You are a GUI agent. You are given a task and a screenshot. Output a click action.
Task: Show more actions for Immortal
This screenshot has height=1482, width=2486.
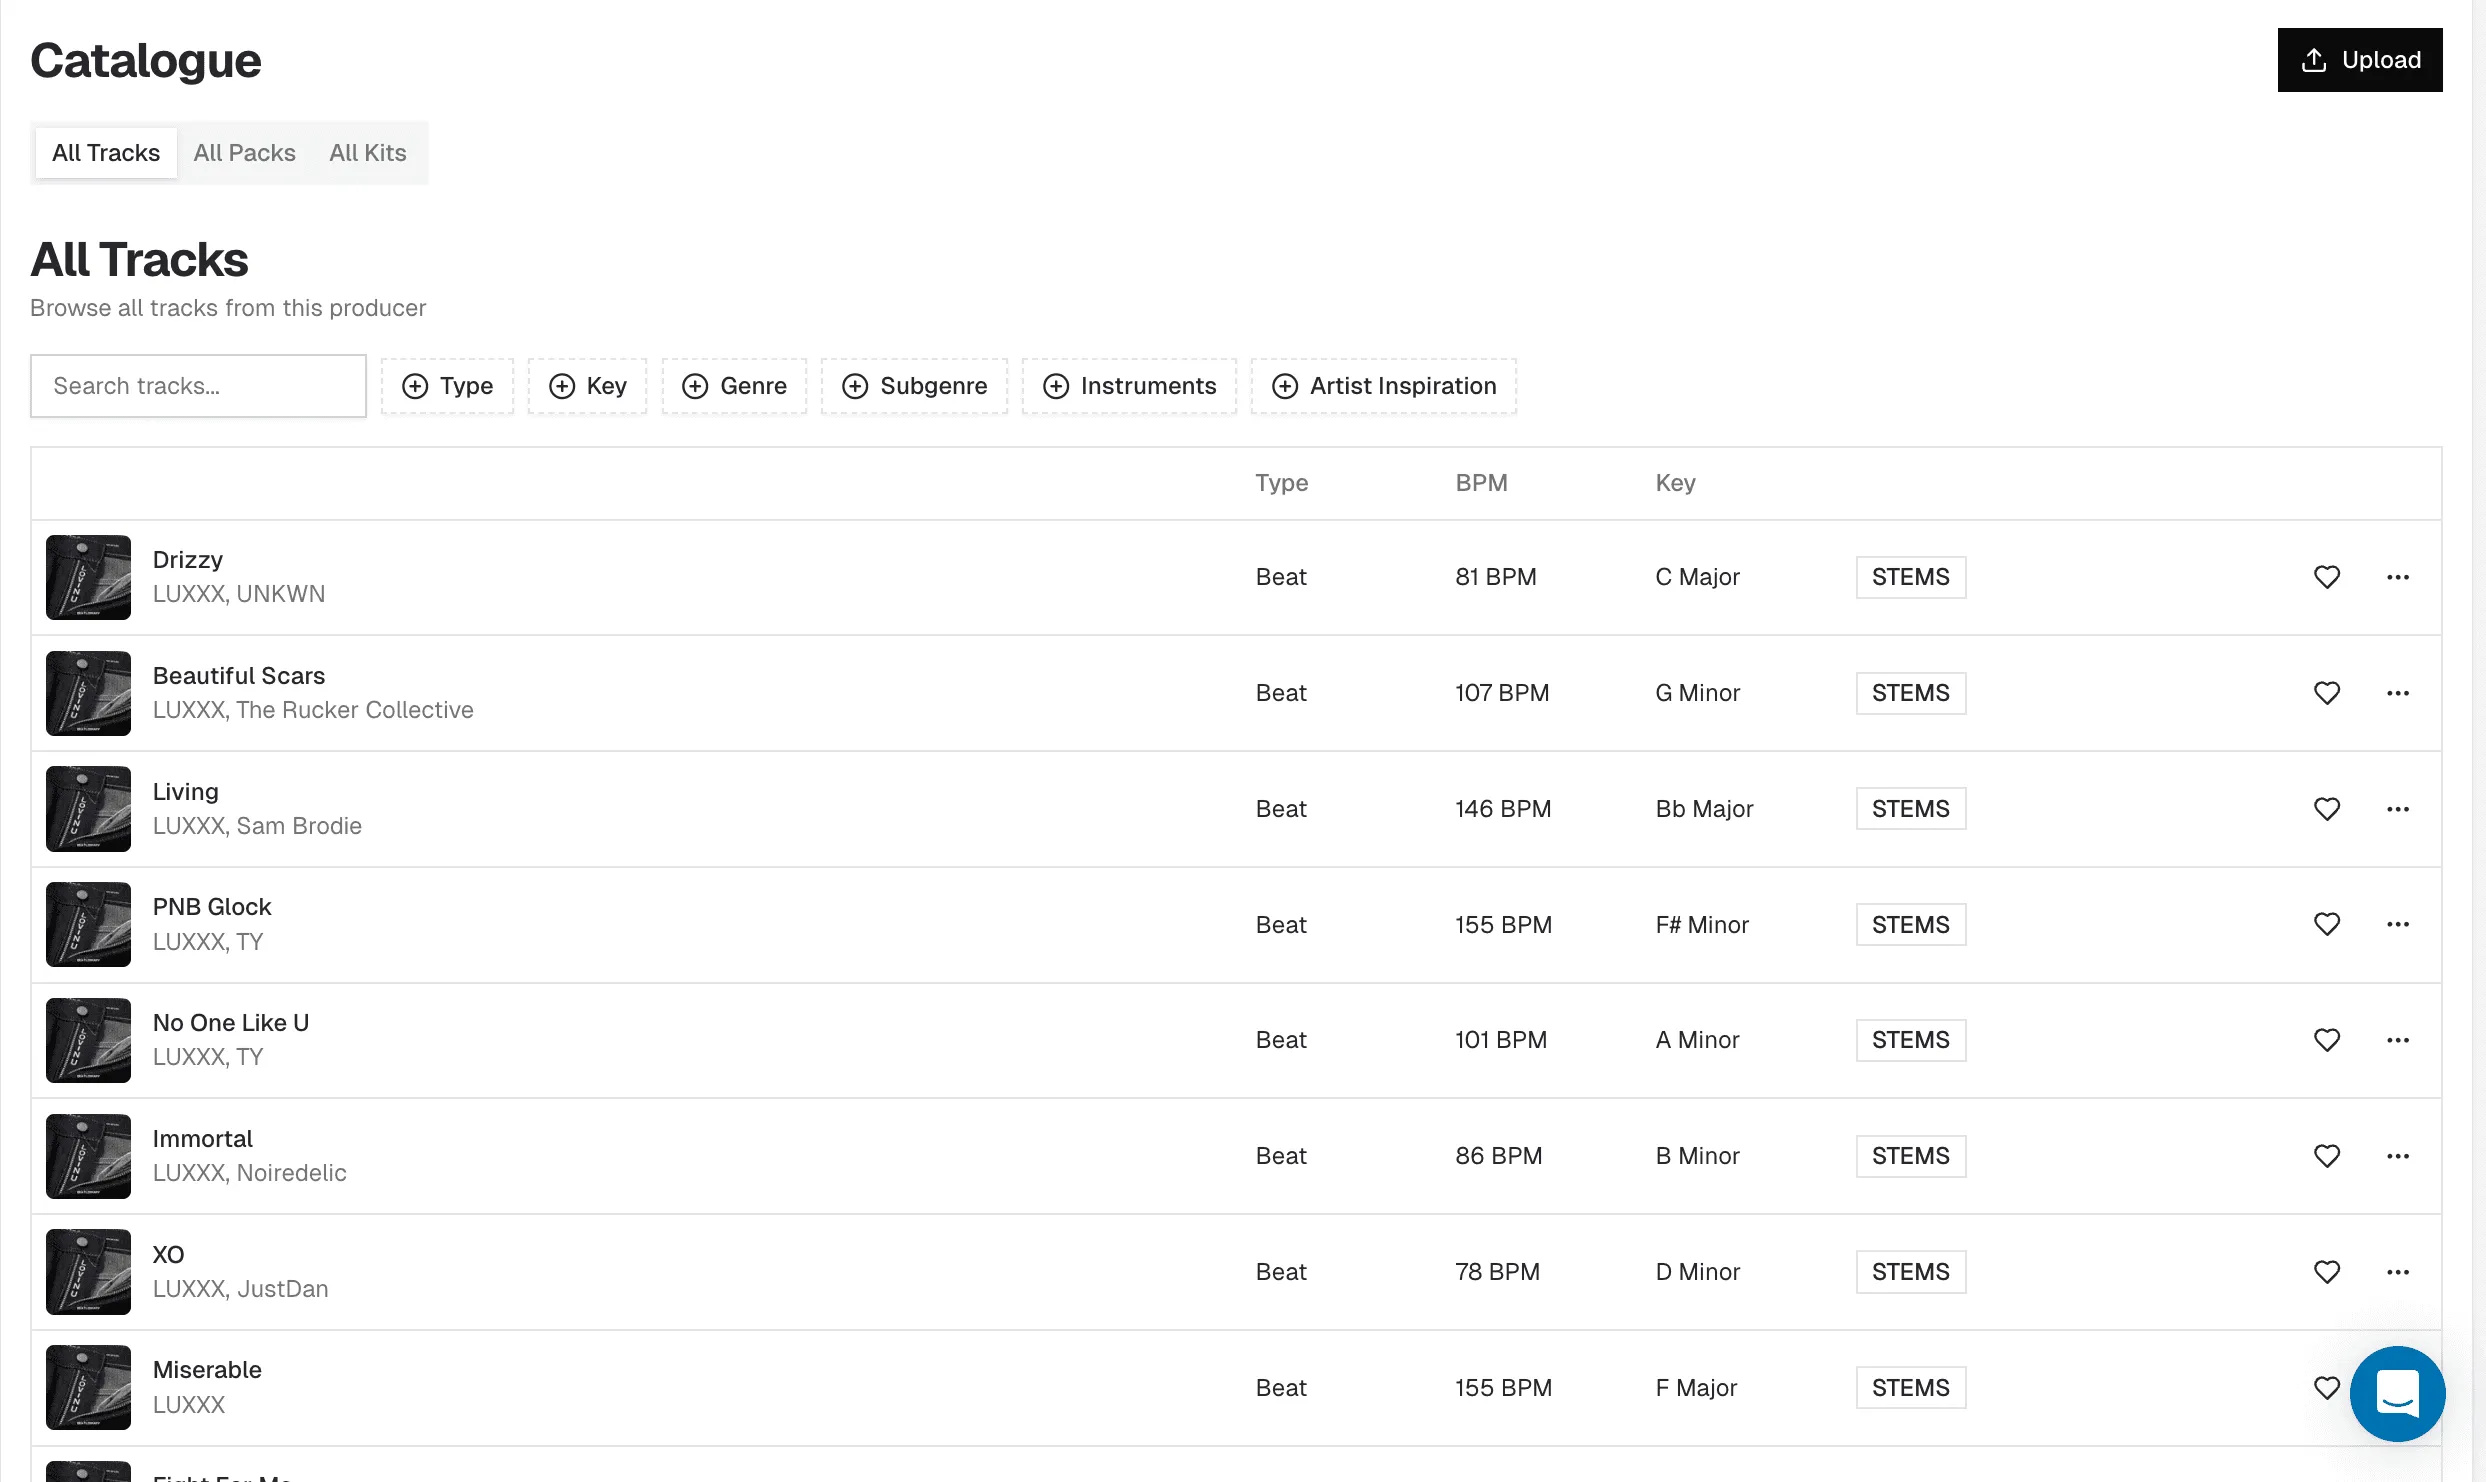(2398, 1156)
